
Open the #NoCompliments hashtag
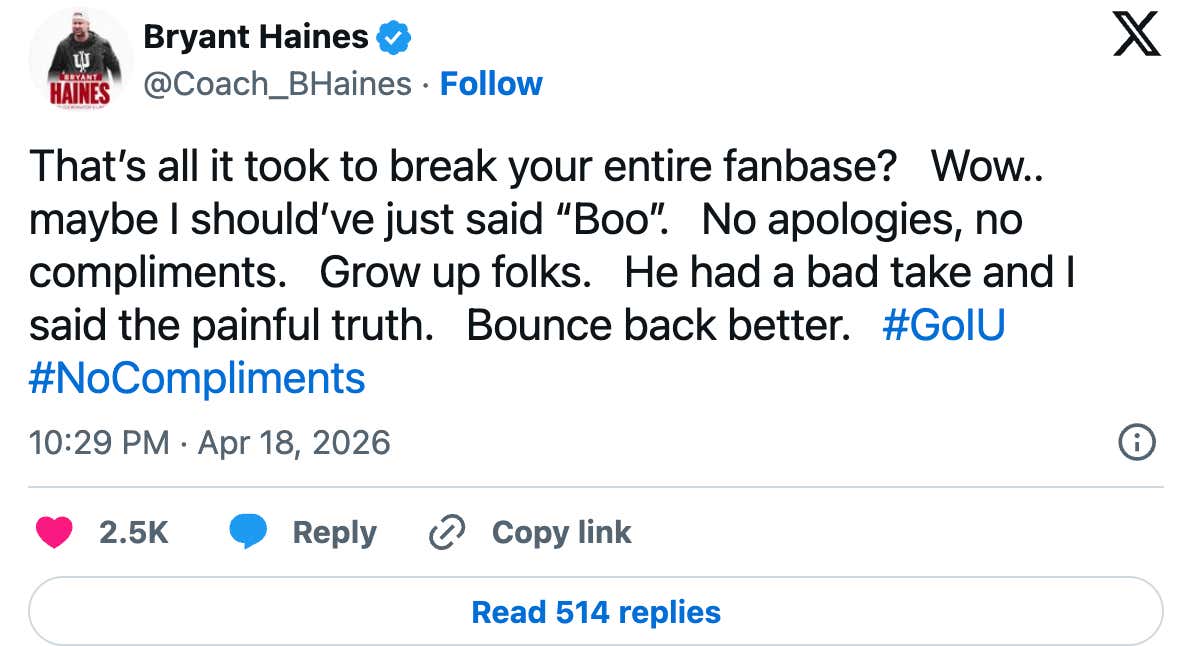pos(196,378)
